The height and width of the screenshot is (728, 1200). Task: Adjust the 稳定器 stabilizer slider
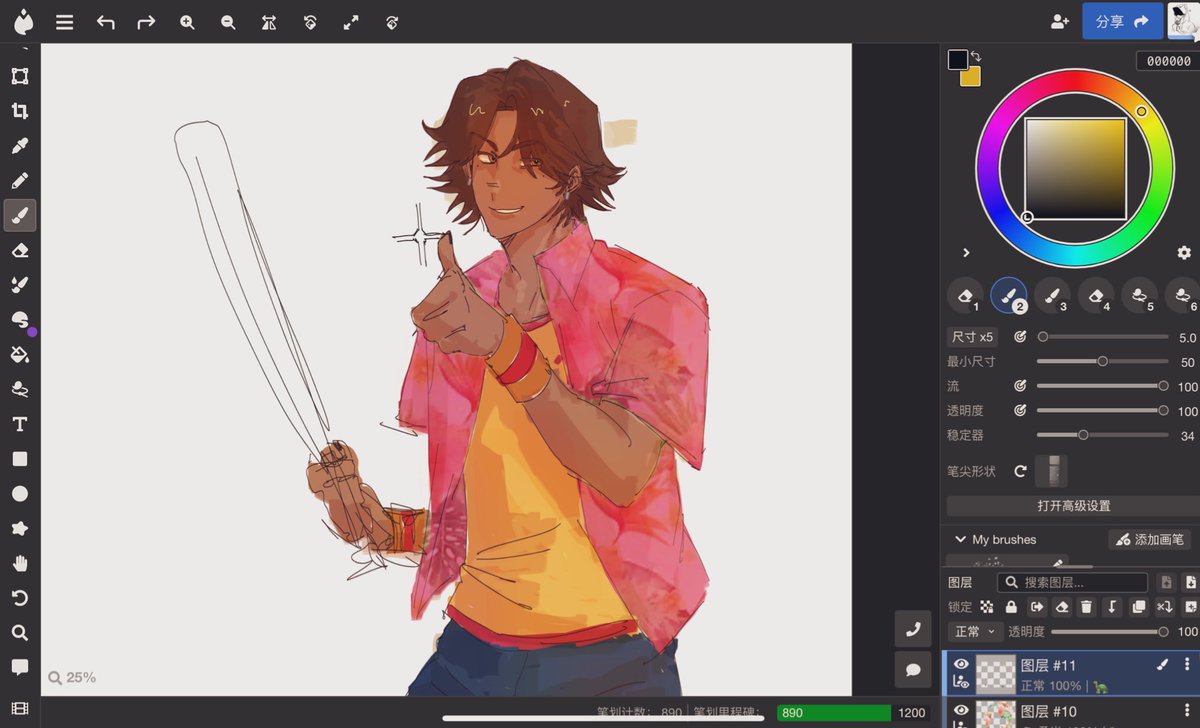click(1102, 435)
